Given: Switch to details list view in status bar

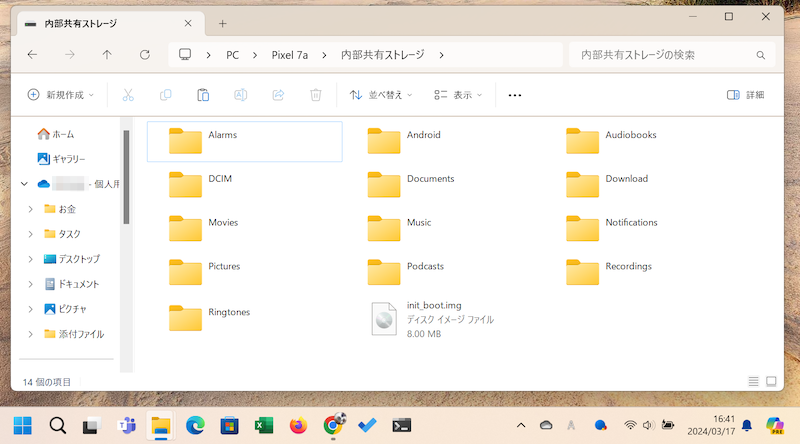Looking at the screenshot, I should pos(753,381).
